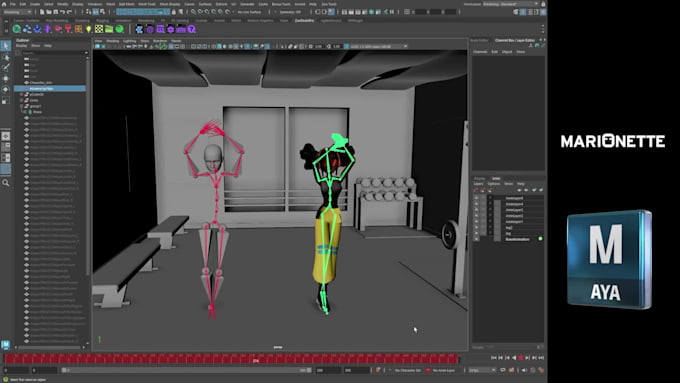Expand the group1 node in Outliner
This screenshot has height=383, width=680.
[x=21, y=106]
